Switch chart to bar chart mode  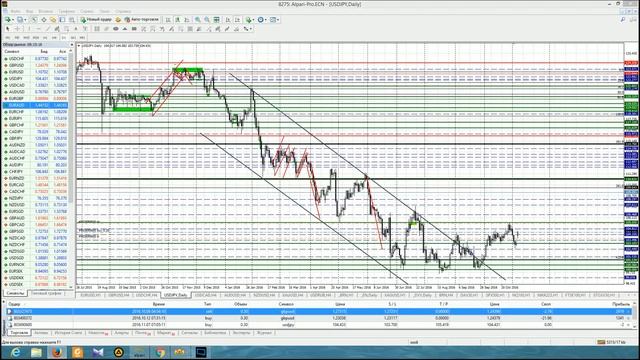(x=168, y=20)
